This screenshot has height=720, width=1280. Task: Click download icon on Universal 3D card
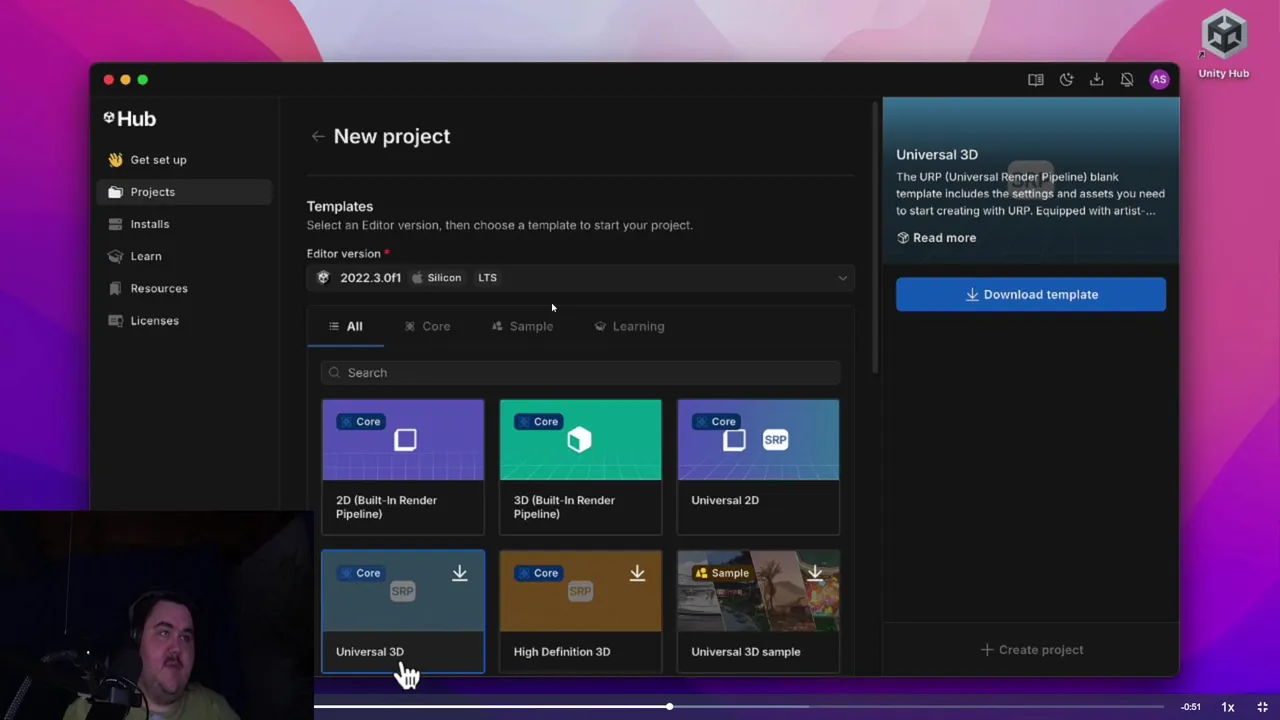click(x=459, y=573)
